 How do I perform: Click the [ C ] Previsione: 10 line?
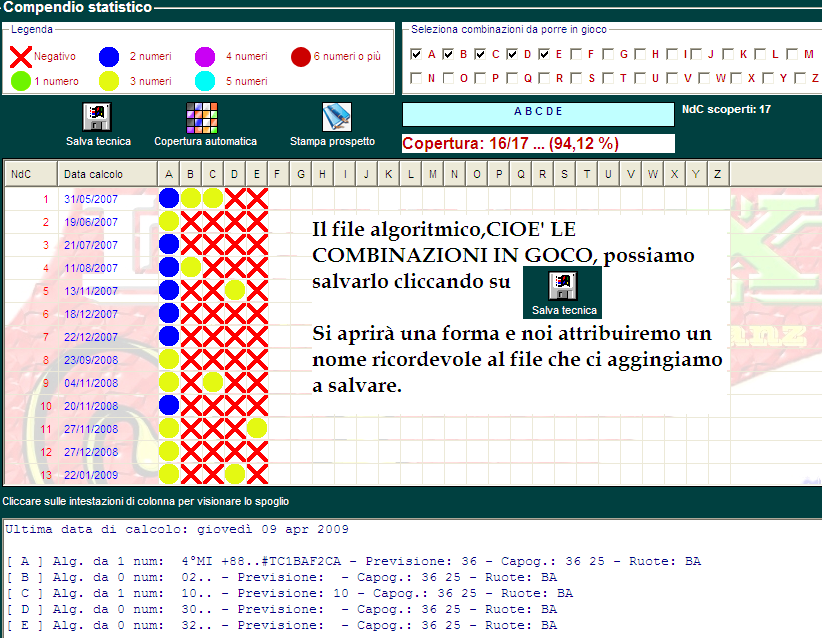[289, 593]
